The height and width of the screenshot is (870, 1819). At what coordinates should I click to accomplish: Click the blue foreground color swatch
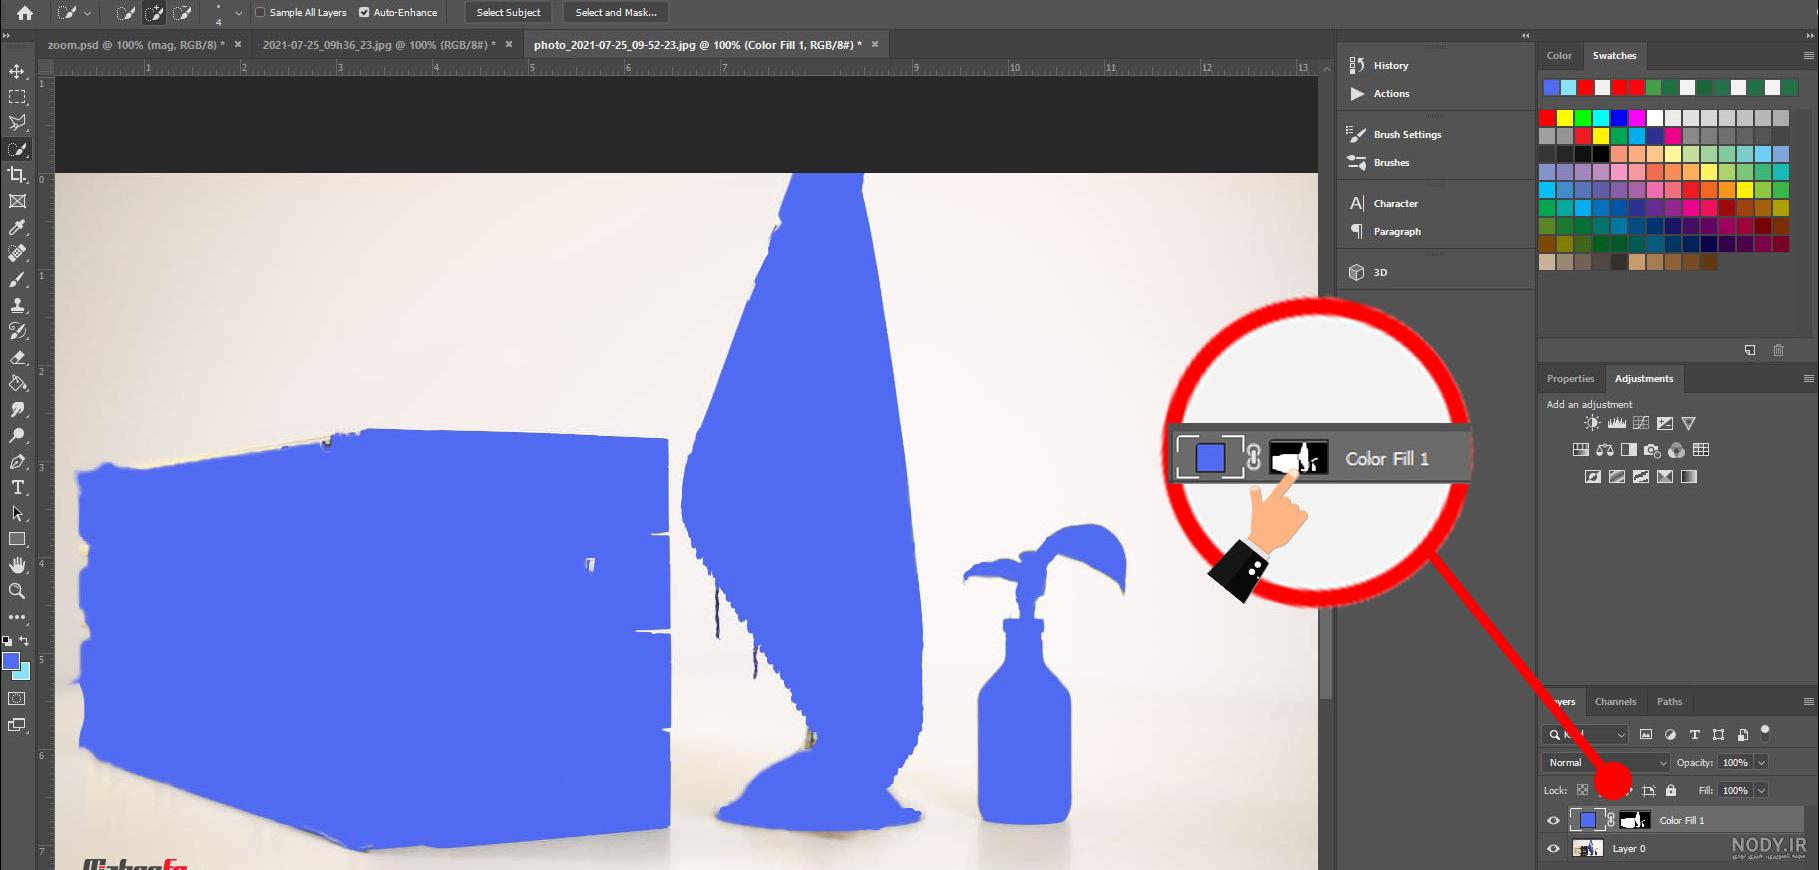(x=11, y=661)
